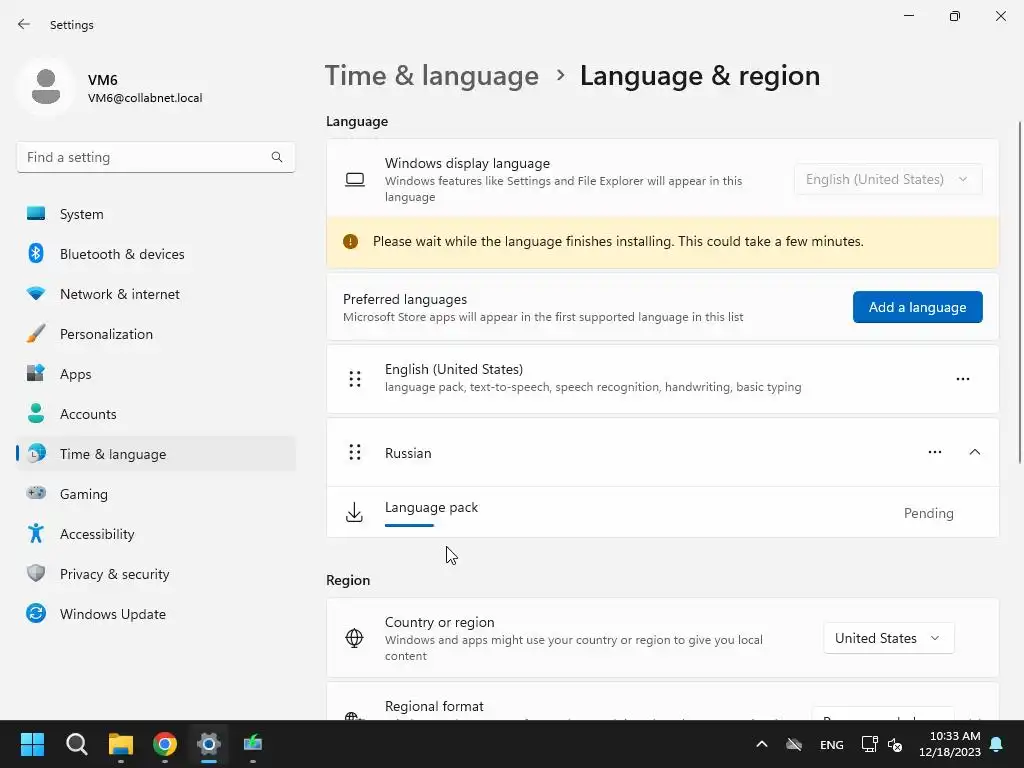Image resolution: width=1024 pixels, height=768 pixels.
Task: Go back with the Settings back arrow
Action: click(24, 24)
